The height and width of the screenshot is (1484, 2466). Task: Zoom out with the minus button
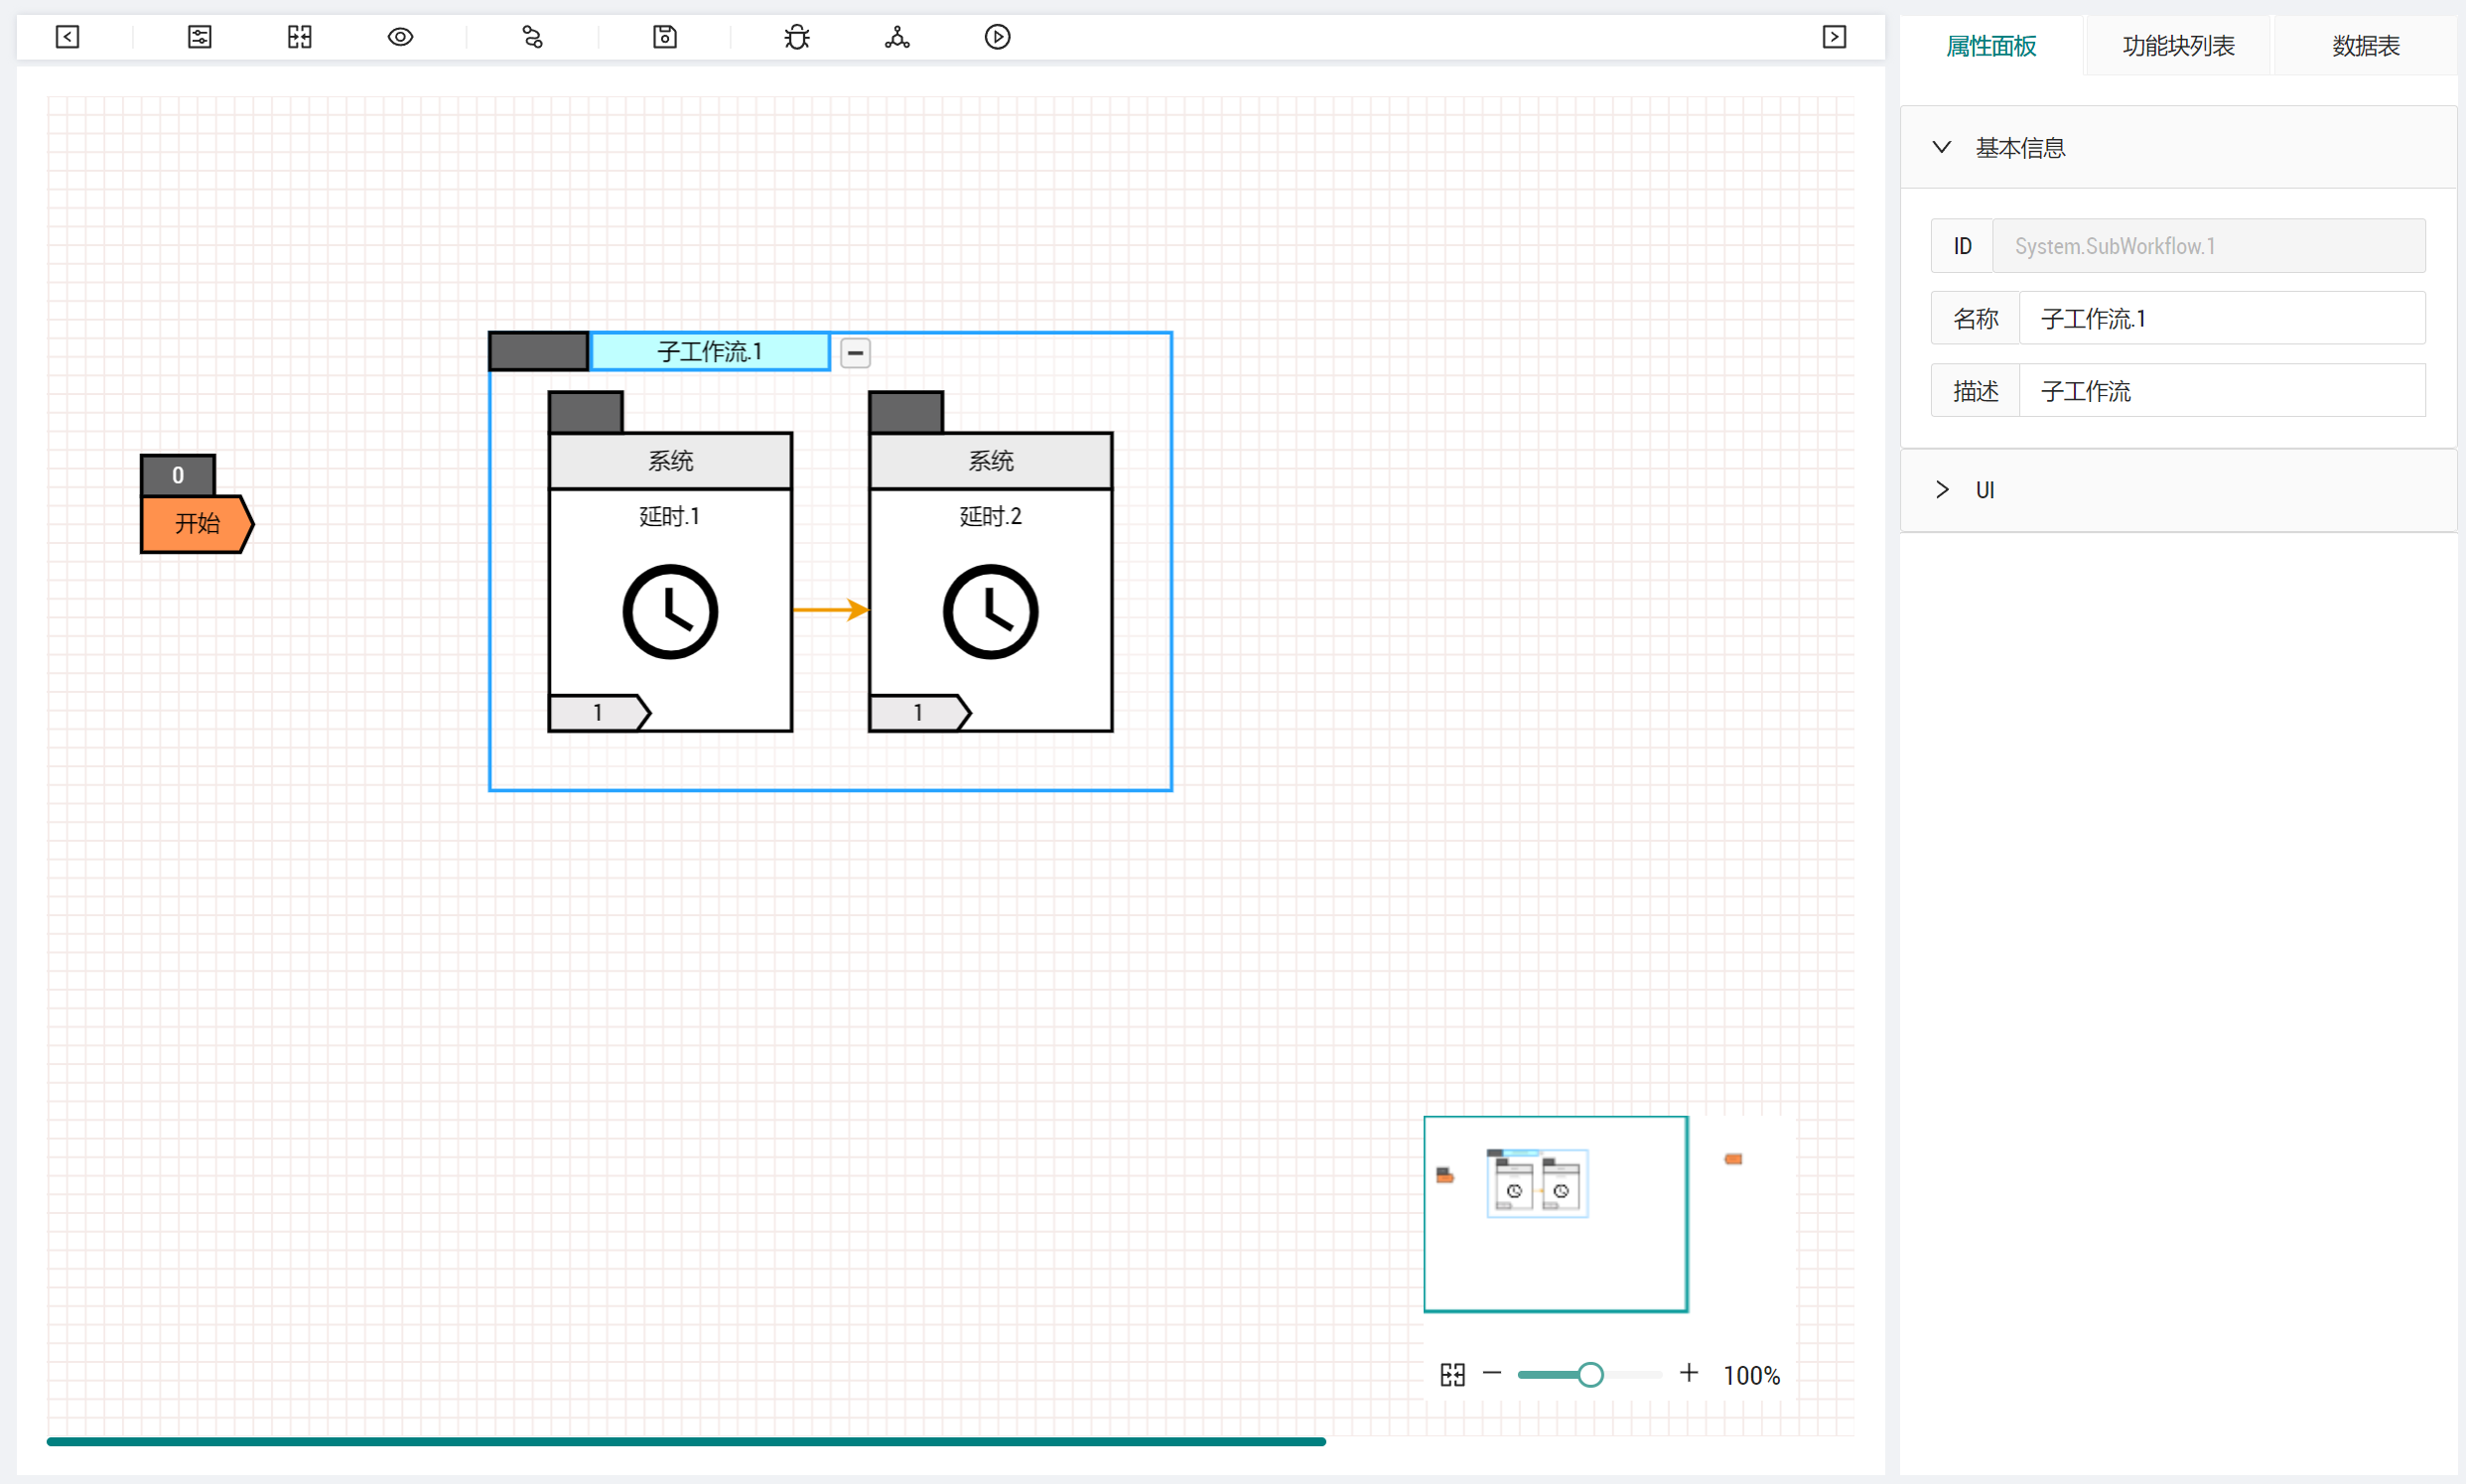click(1492, 1374)
